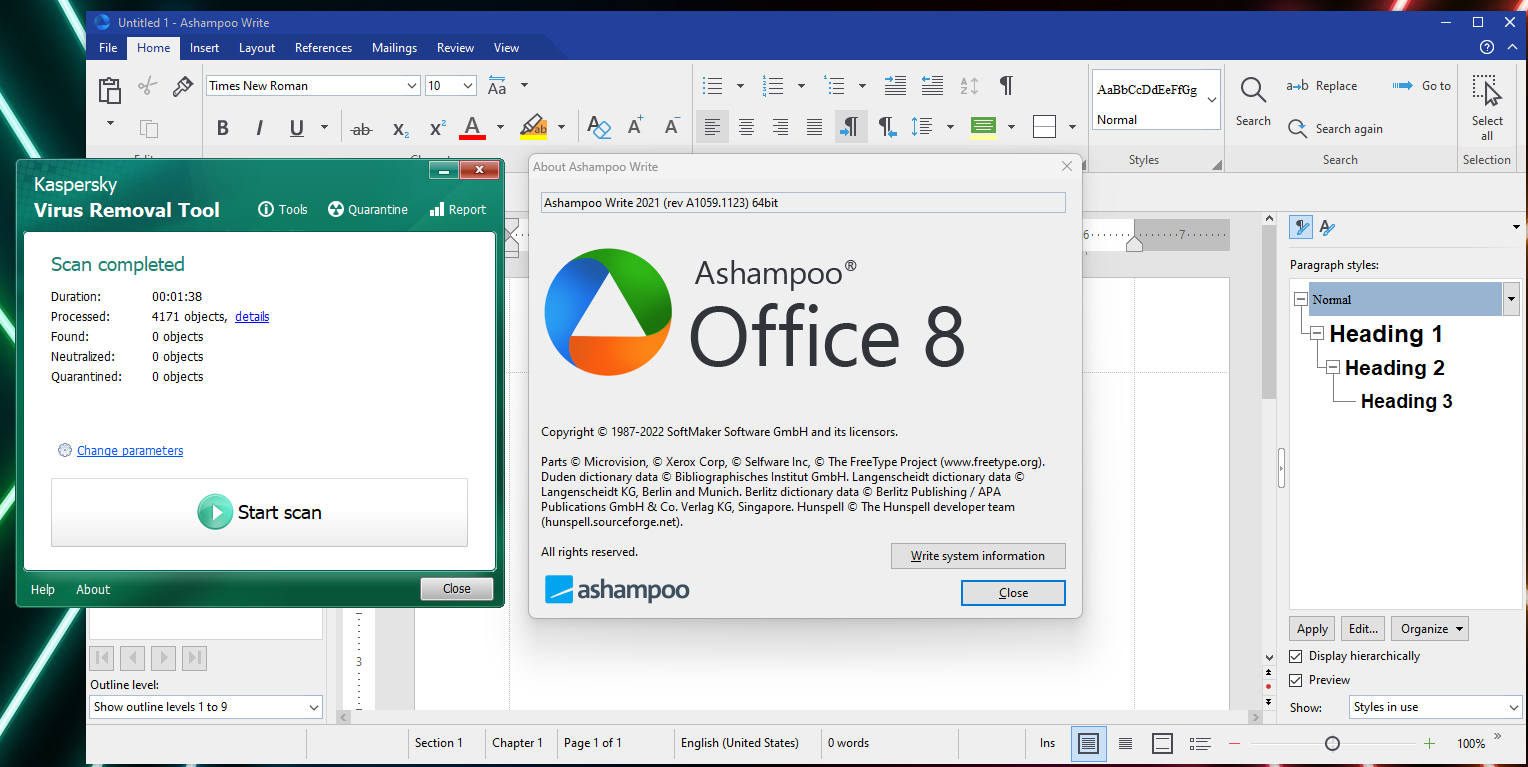Apply strikethrough formatting icon
The width and height of the screenshot is (1528, 767).
(x=362, y=128)
